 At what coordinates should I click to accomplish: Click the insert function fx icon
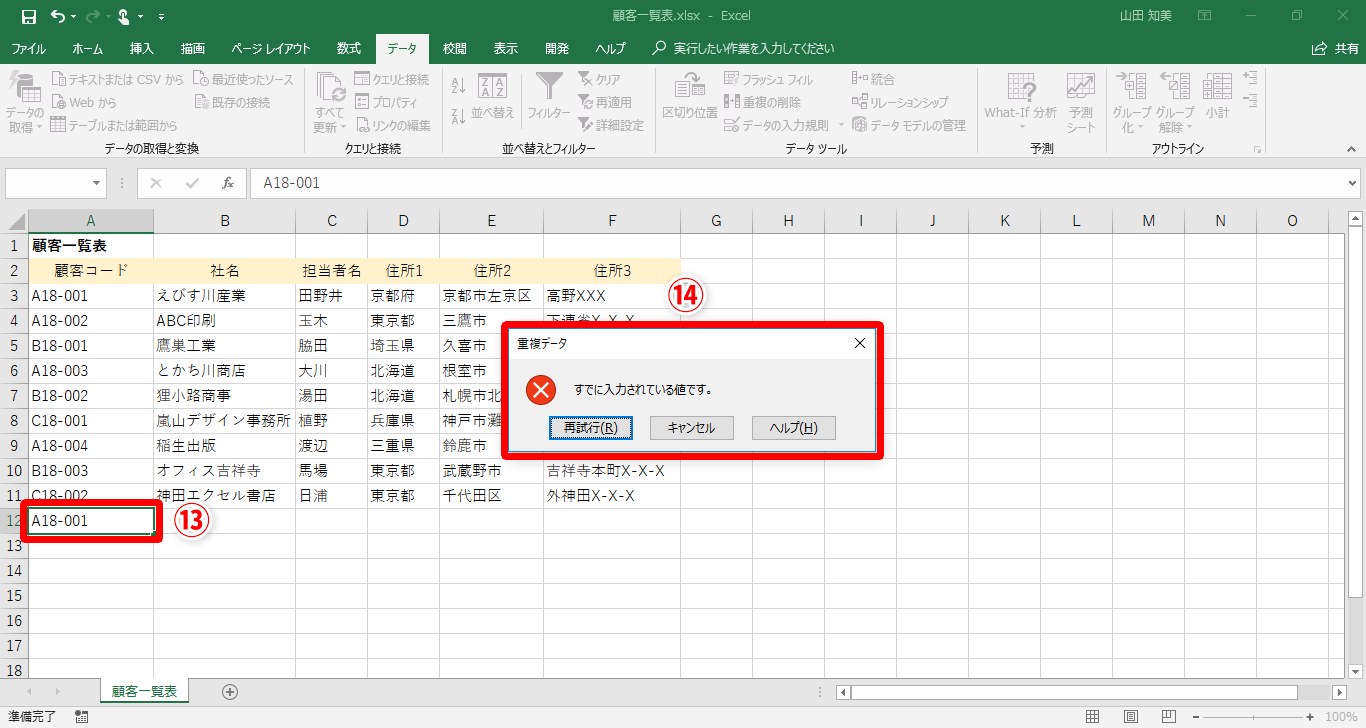click(228, 183)
